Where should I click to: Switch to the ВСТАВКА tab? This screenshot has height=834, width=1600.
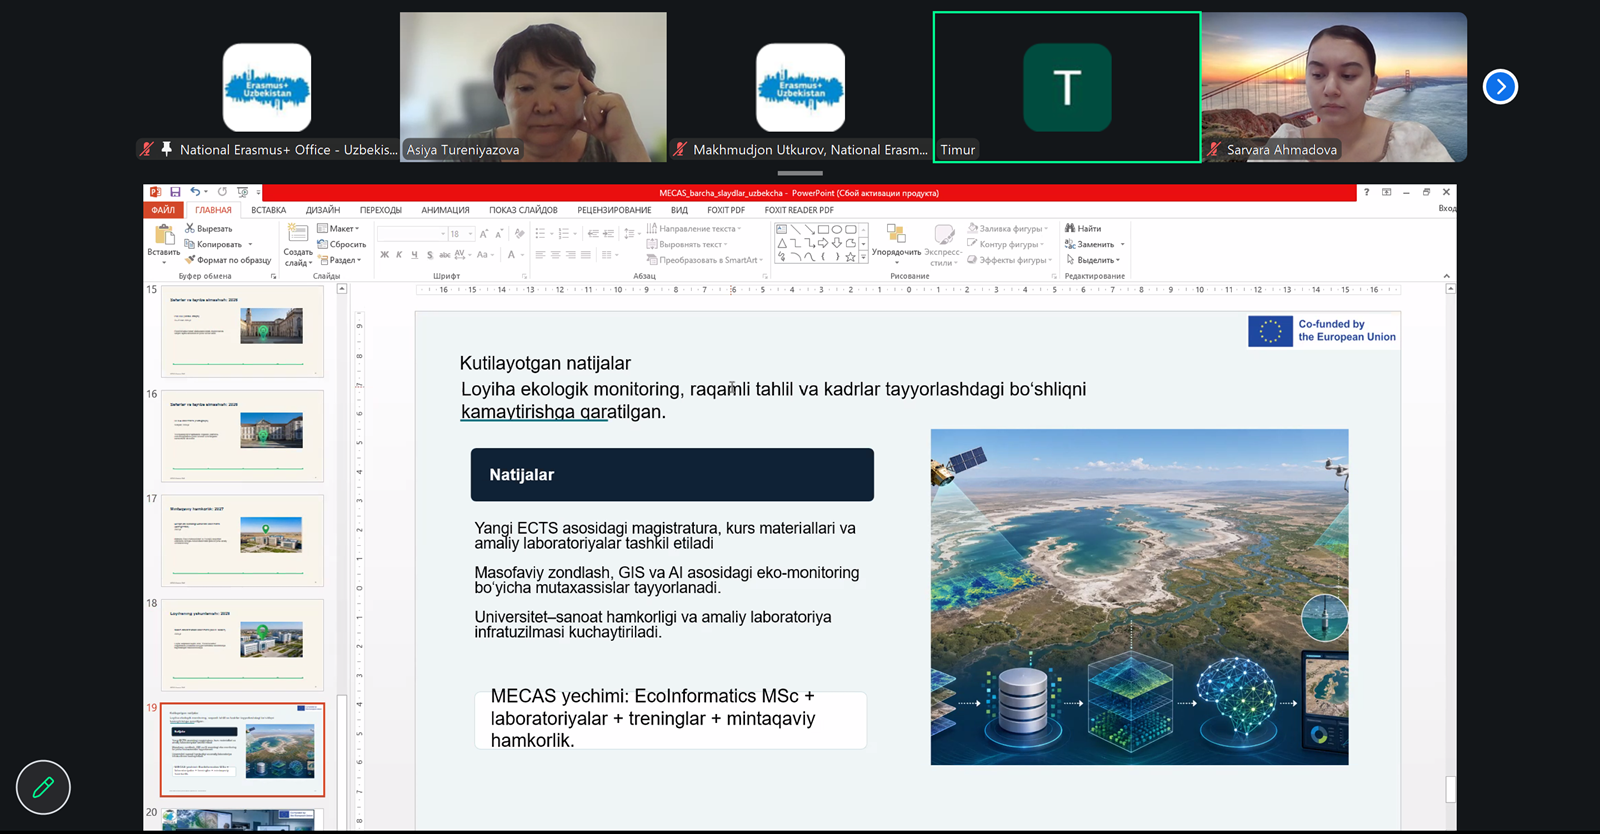tap(269, 210)
